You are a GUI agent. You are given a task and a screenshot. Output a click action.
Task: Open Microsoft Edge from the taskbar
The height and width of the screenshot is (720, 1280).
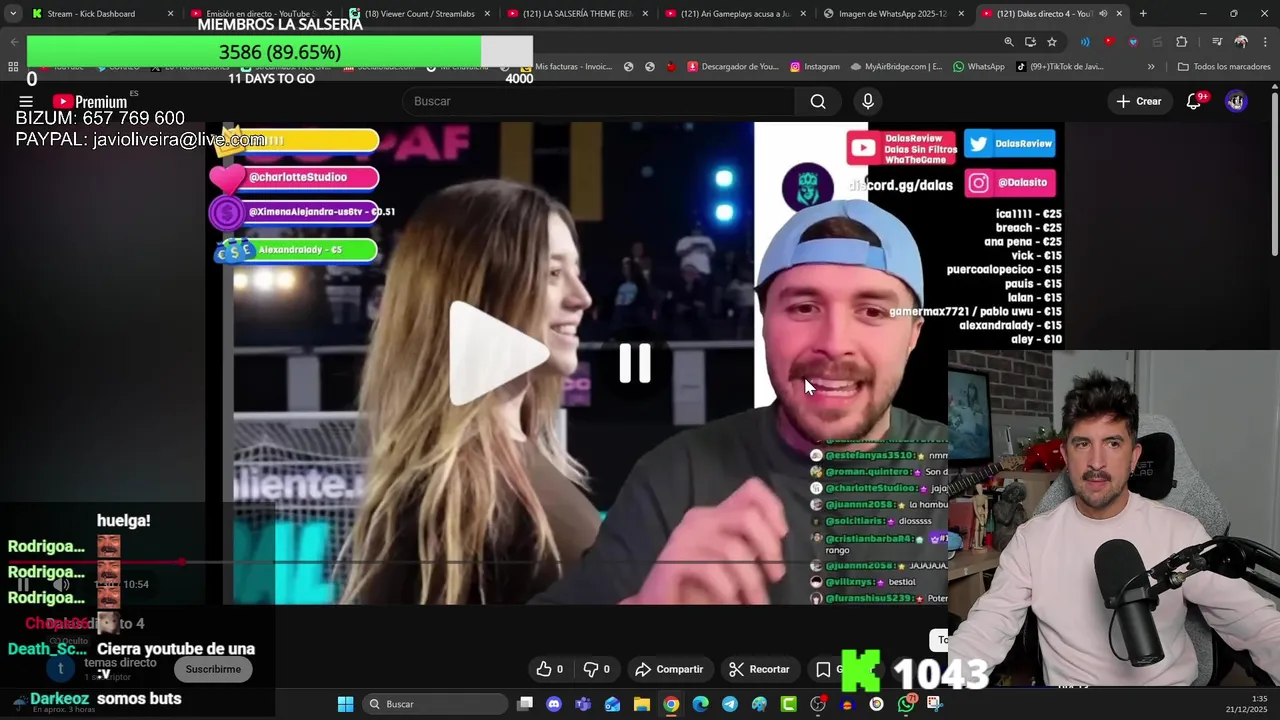[x=700, y=704]
